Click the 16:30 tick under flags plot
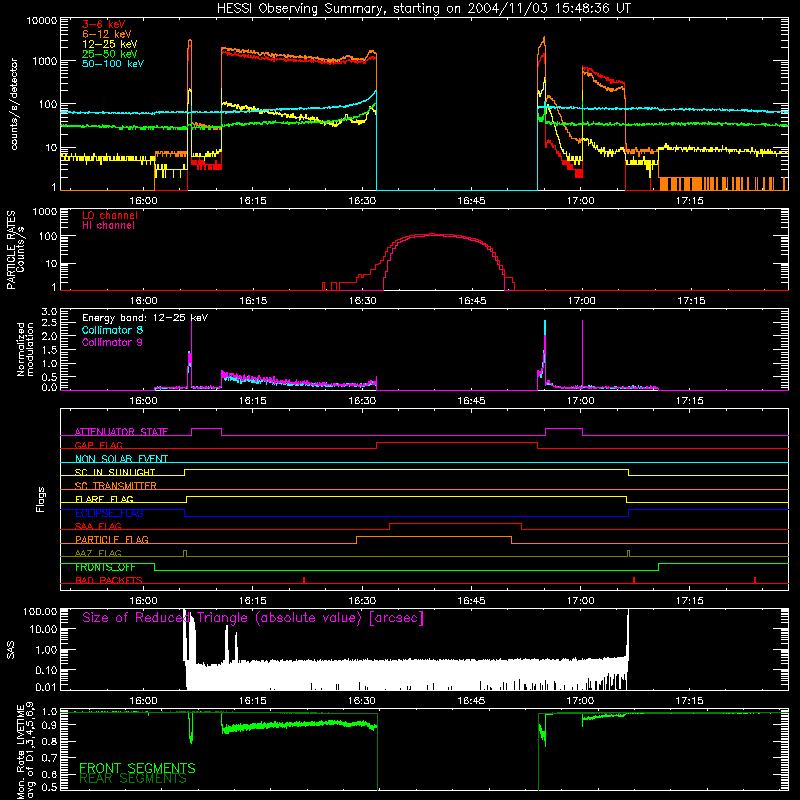 click(x=362, y=601)
